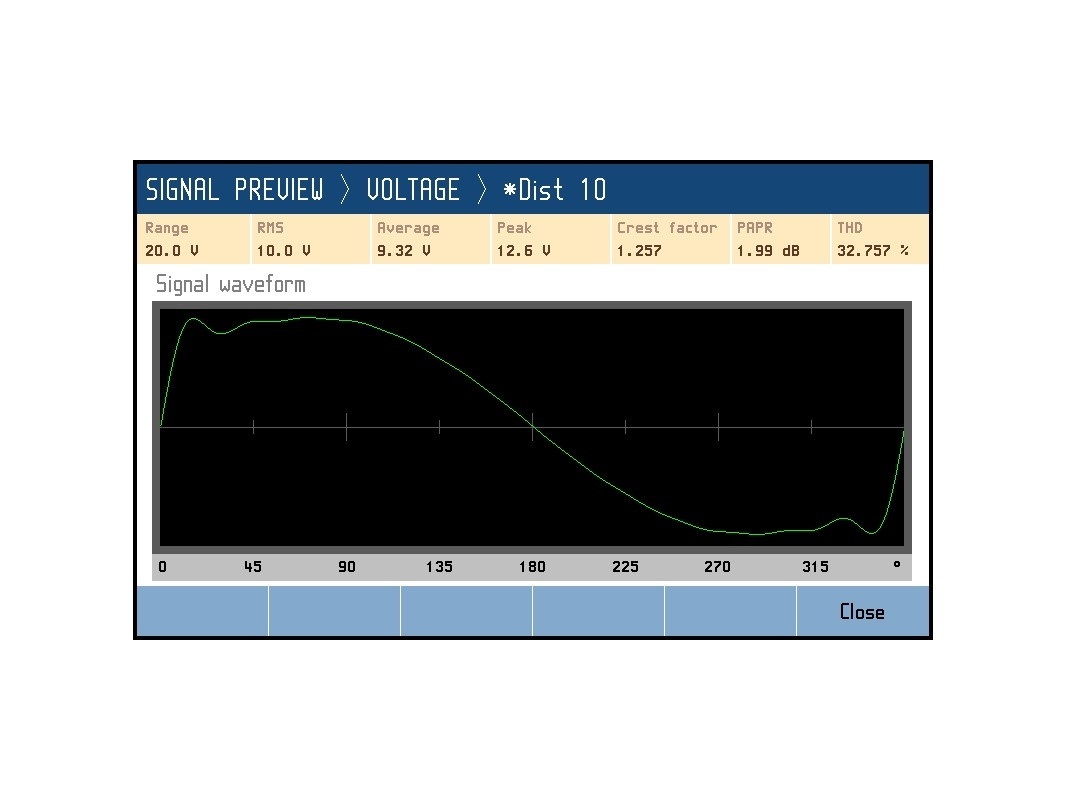Click the 45 degree axis label
Screen dimensions: 1067x800
[x=252, y=567]
